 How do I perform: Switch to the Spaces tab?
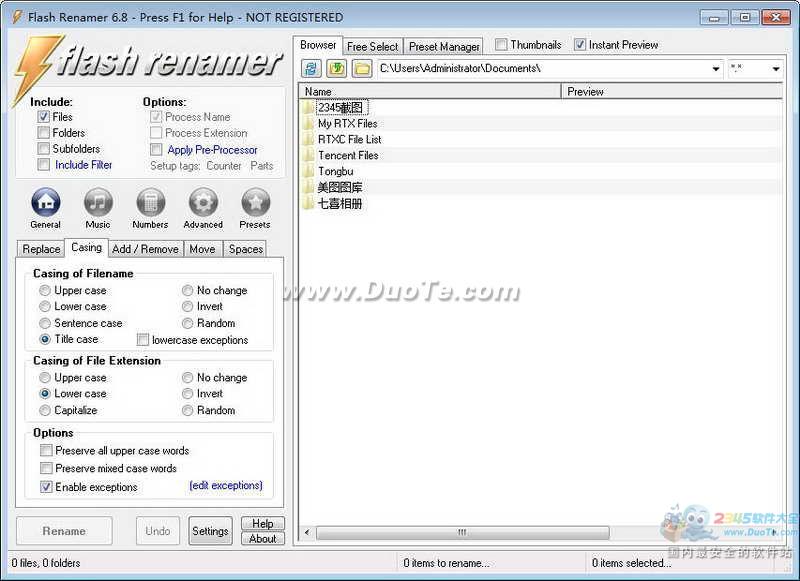pyautogui.click(x=245, y=249)
